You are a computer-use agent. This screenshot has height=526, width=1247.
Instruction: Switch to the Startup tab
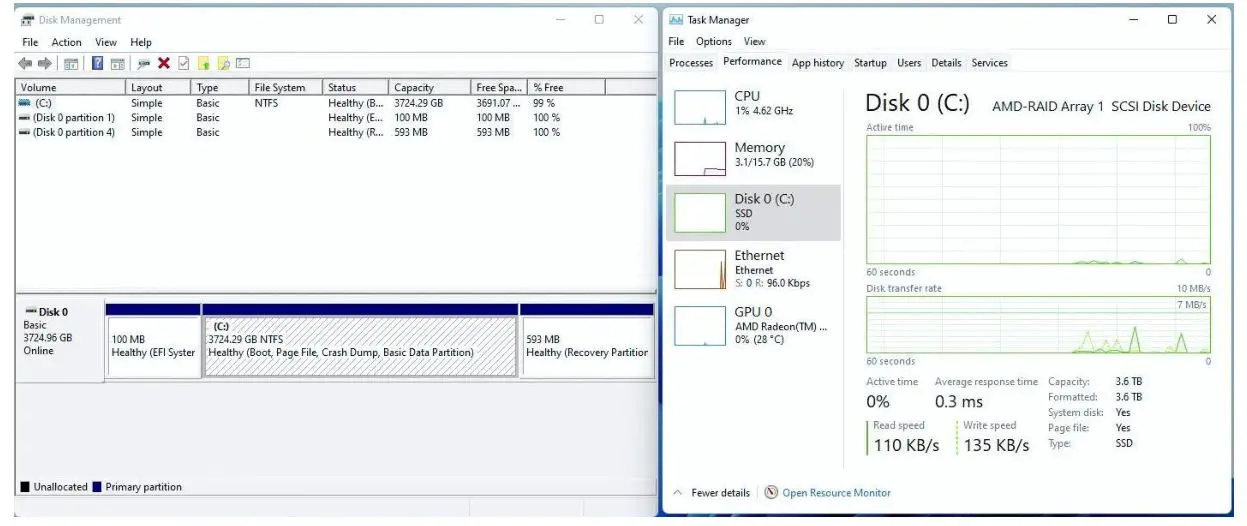click(870, 63)
